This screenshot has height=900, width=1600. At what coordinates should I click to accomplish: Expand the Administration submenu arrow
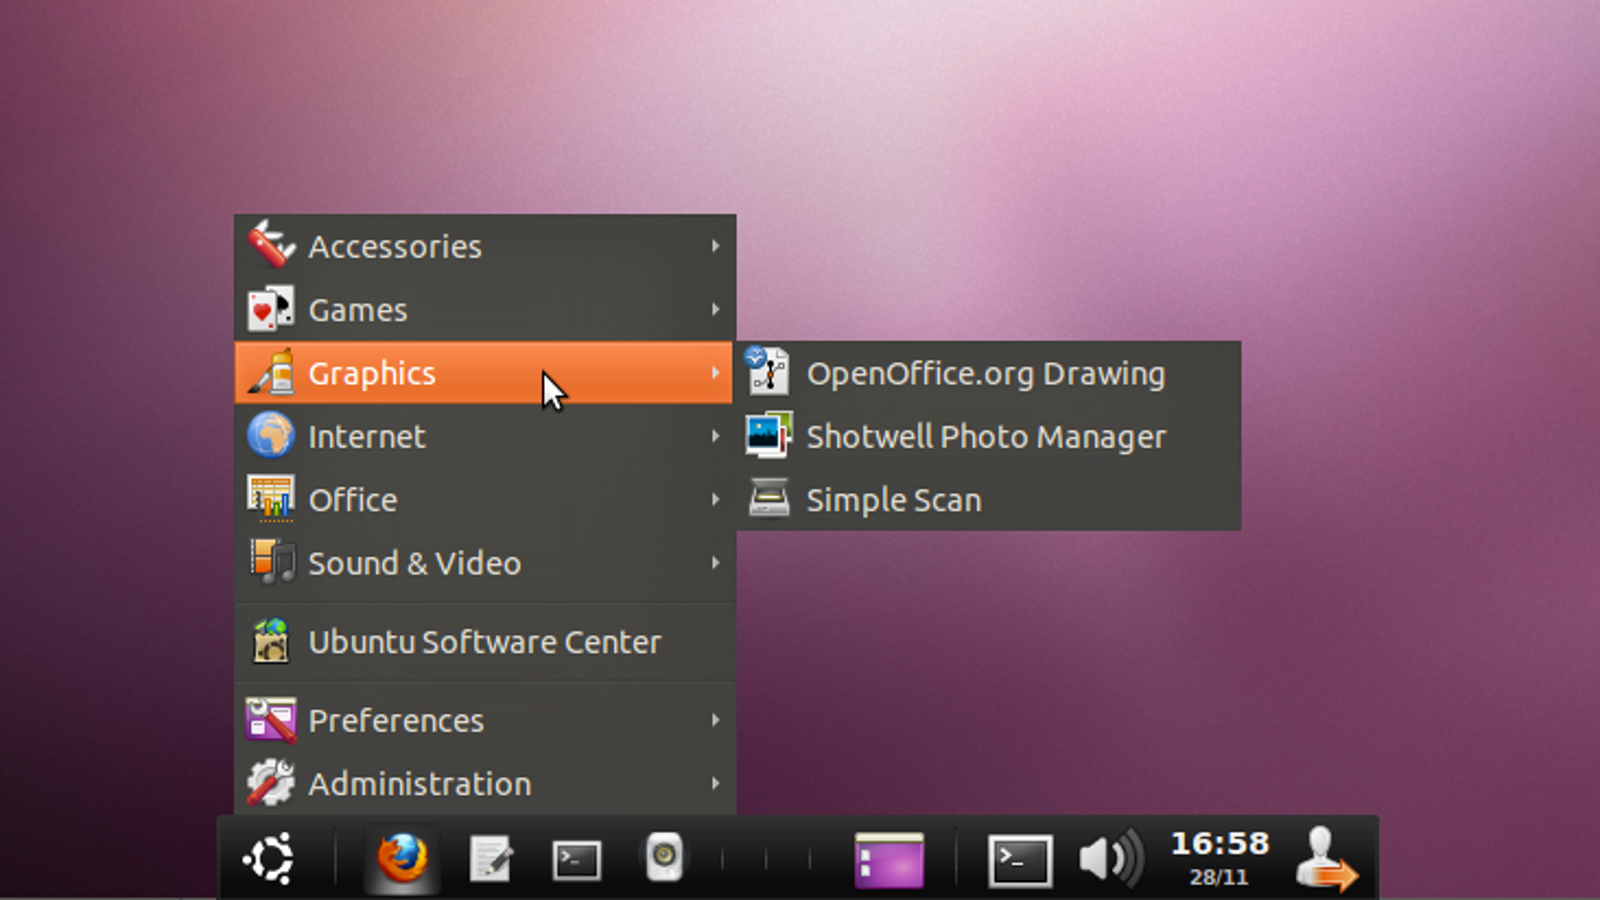[x=716, y=783]
